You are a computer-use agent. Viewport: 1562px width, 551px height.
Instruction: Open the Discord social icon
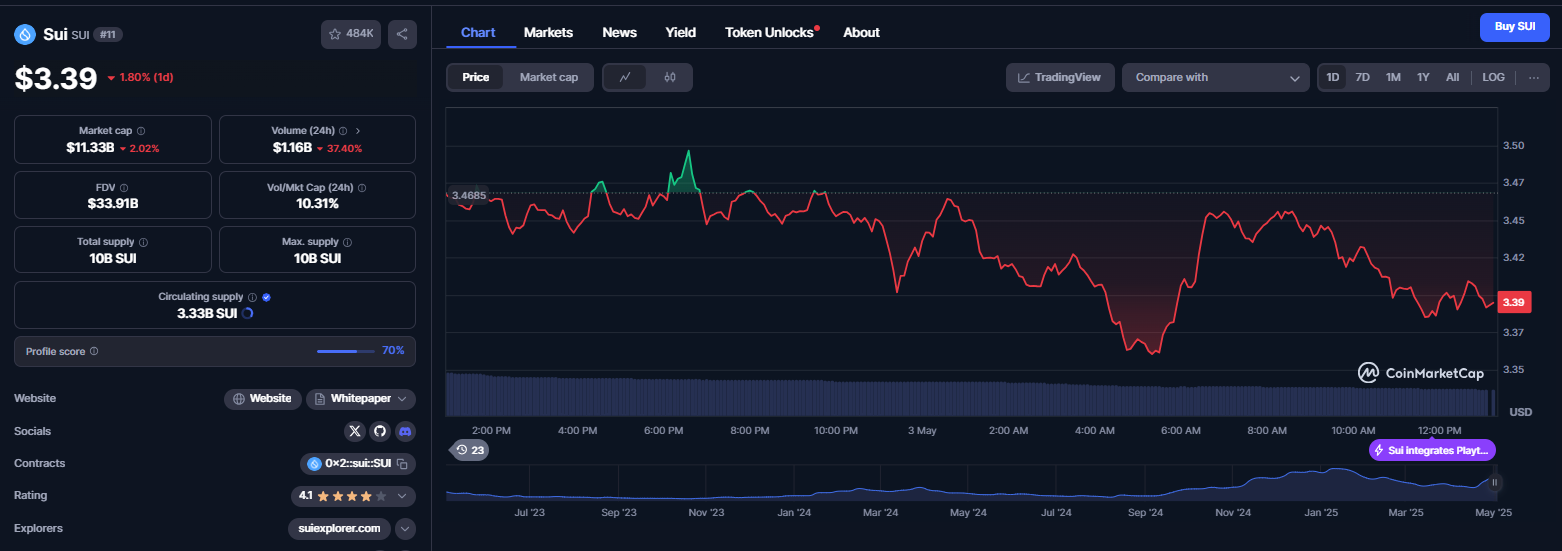405,431
